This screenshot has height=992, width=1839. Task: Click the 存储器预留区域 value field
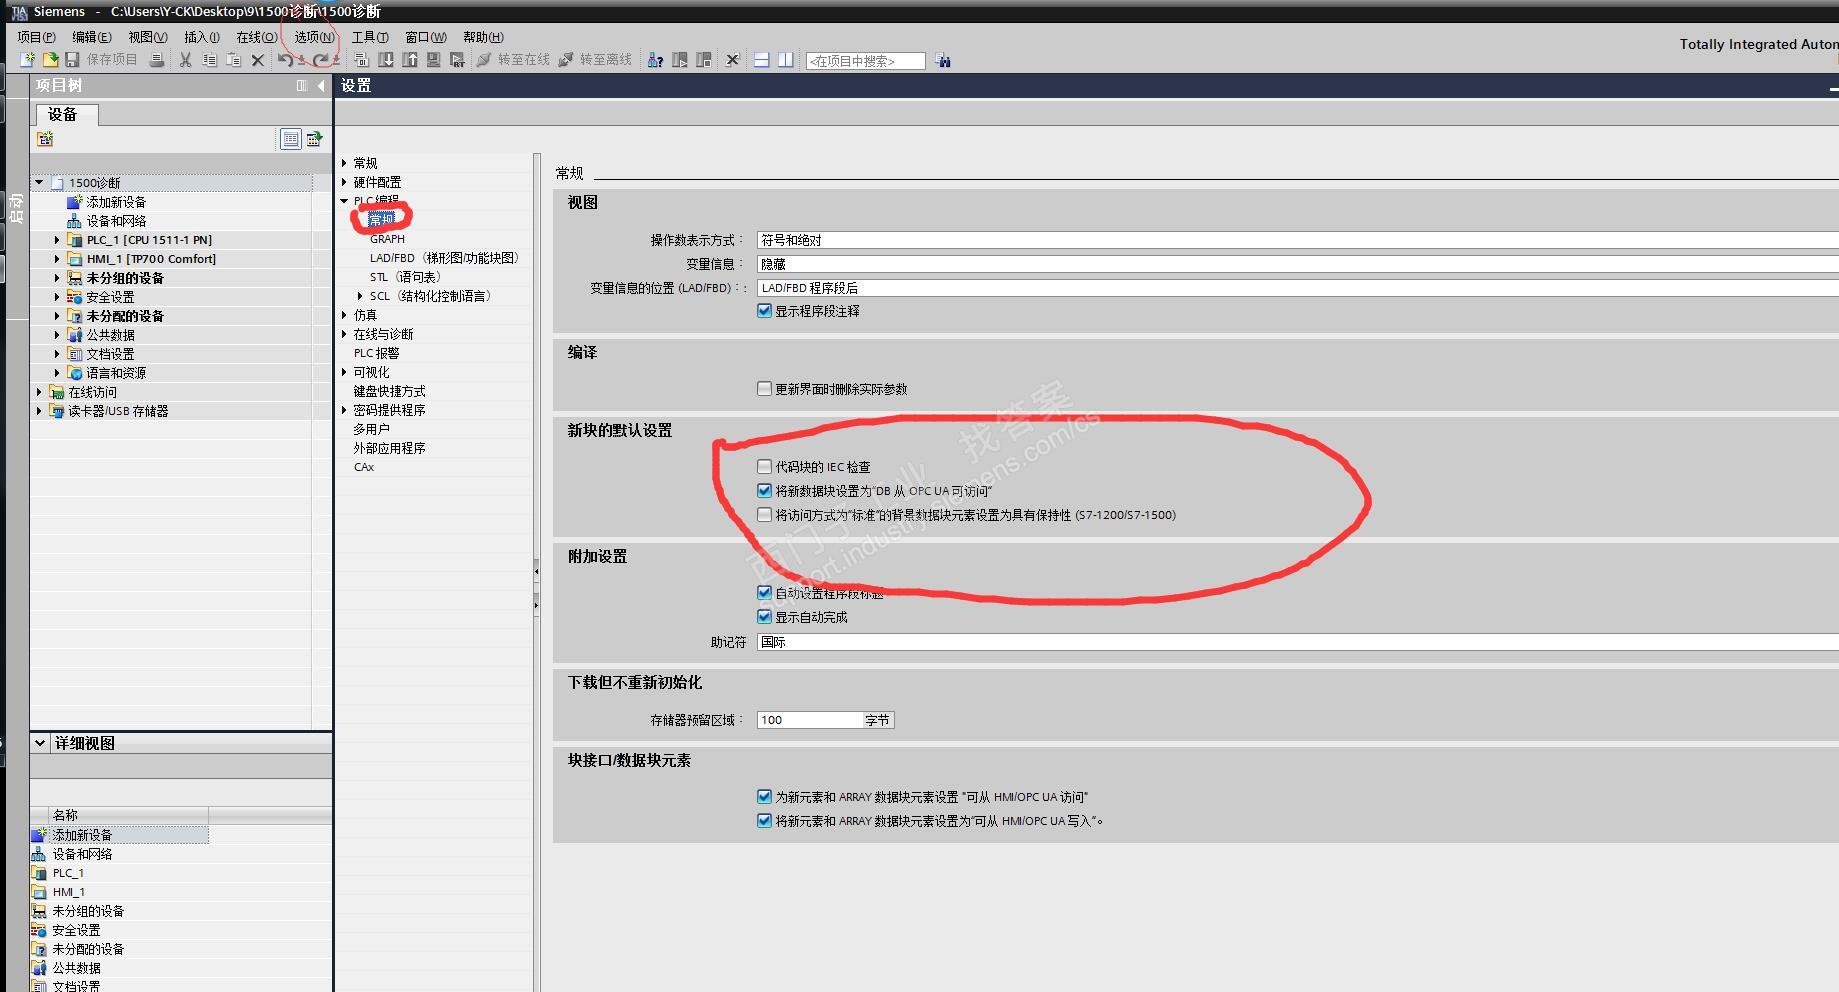[x=810, y=720]
